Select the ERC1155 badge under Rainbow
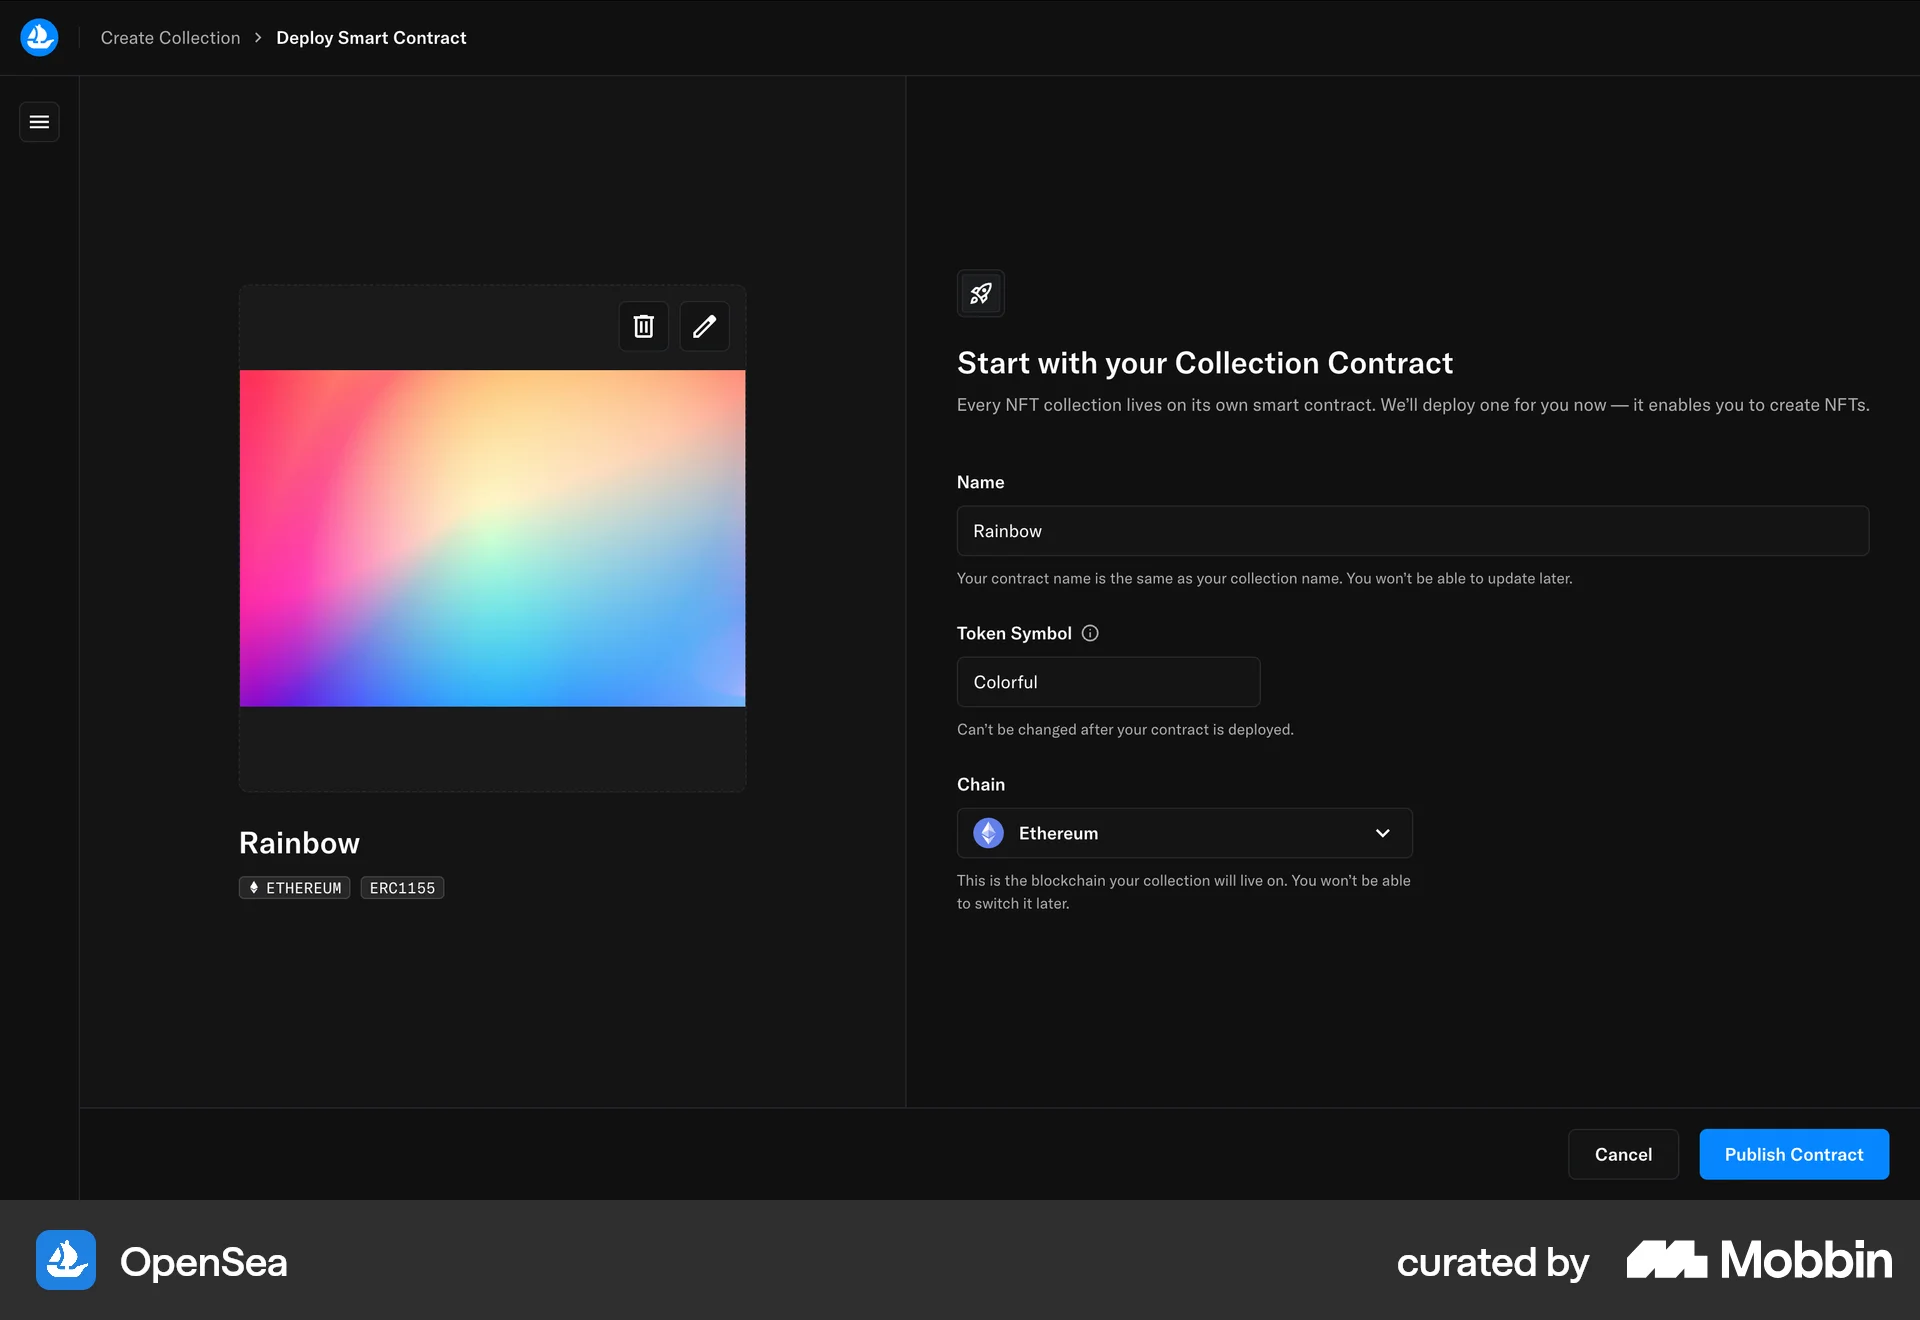 (402, 887)
